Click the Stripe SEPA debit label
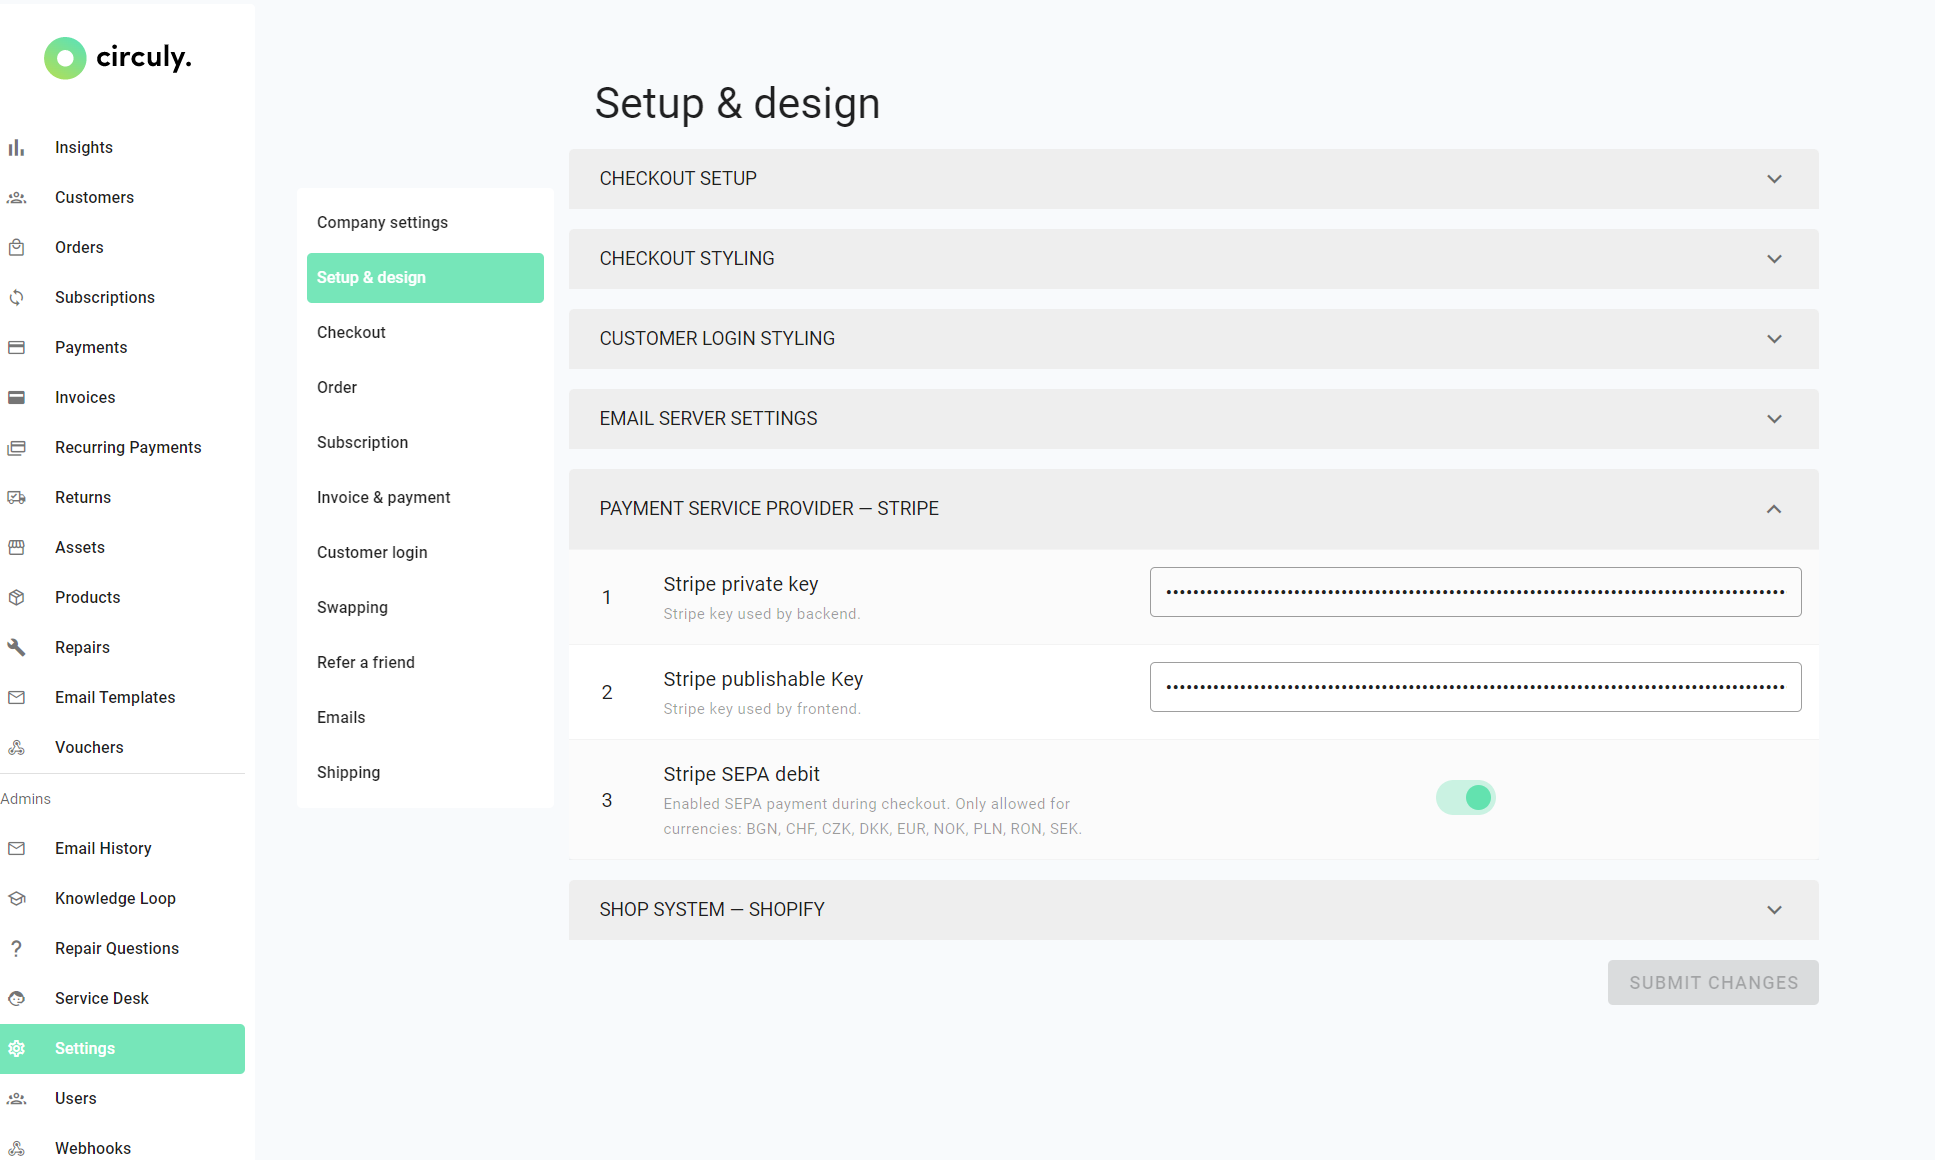Viewport: 1935px width, 1160px height. 741,774
